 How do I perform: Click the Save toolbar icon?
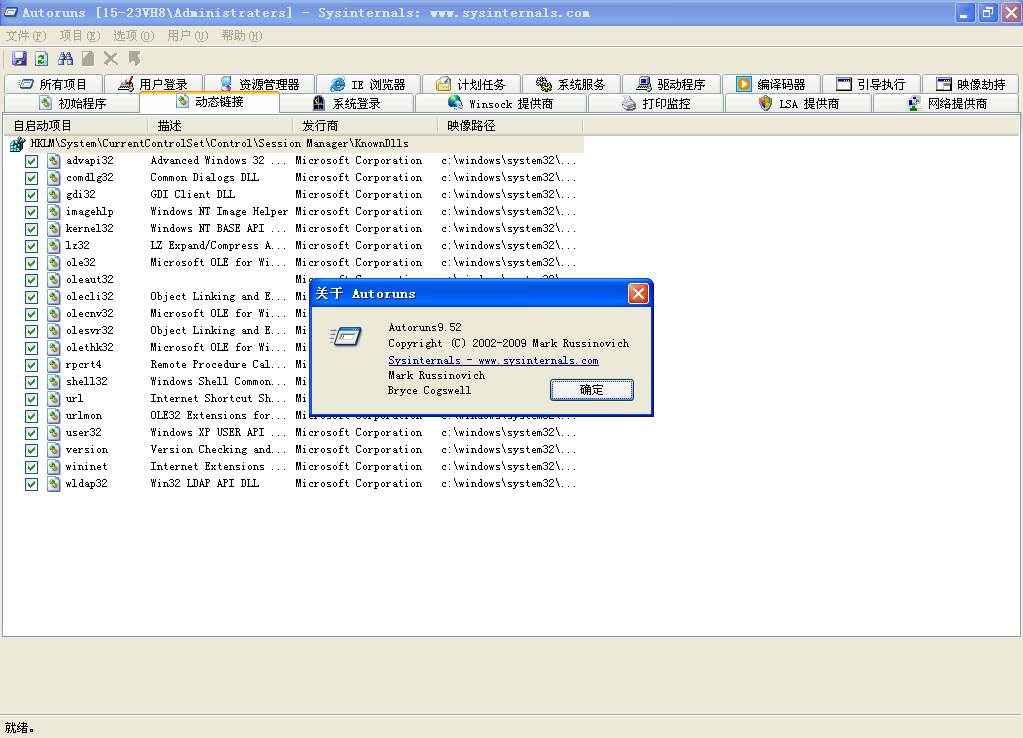(20, 59)
